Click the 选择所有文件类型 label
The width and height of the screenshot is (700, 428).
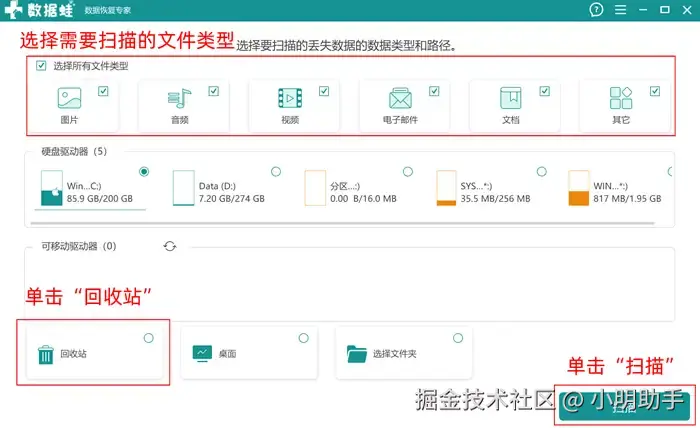tap(91, 66)
